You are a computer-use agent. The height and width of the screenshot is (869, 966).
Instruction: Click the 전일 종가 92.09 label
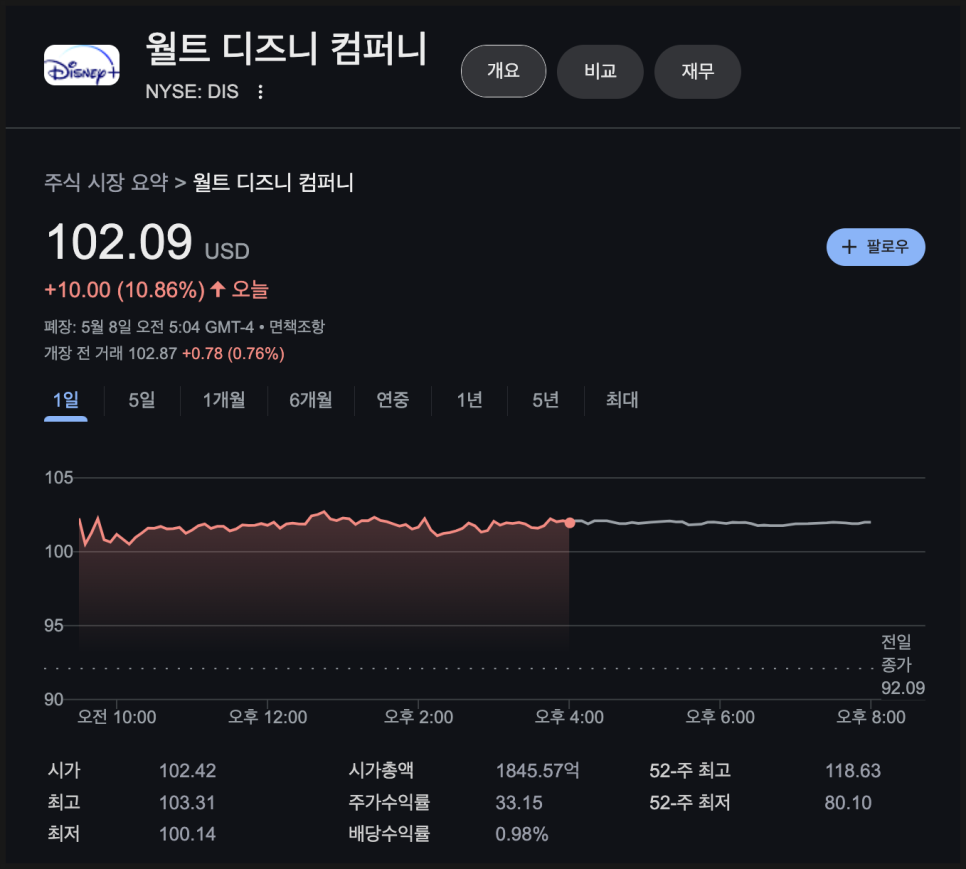pos(903,665)
